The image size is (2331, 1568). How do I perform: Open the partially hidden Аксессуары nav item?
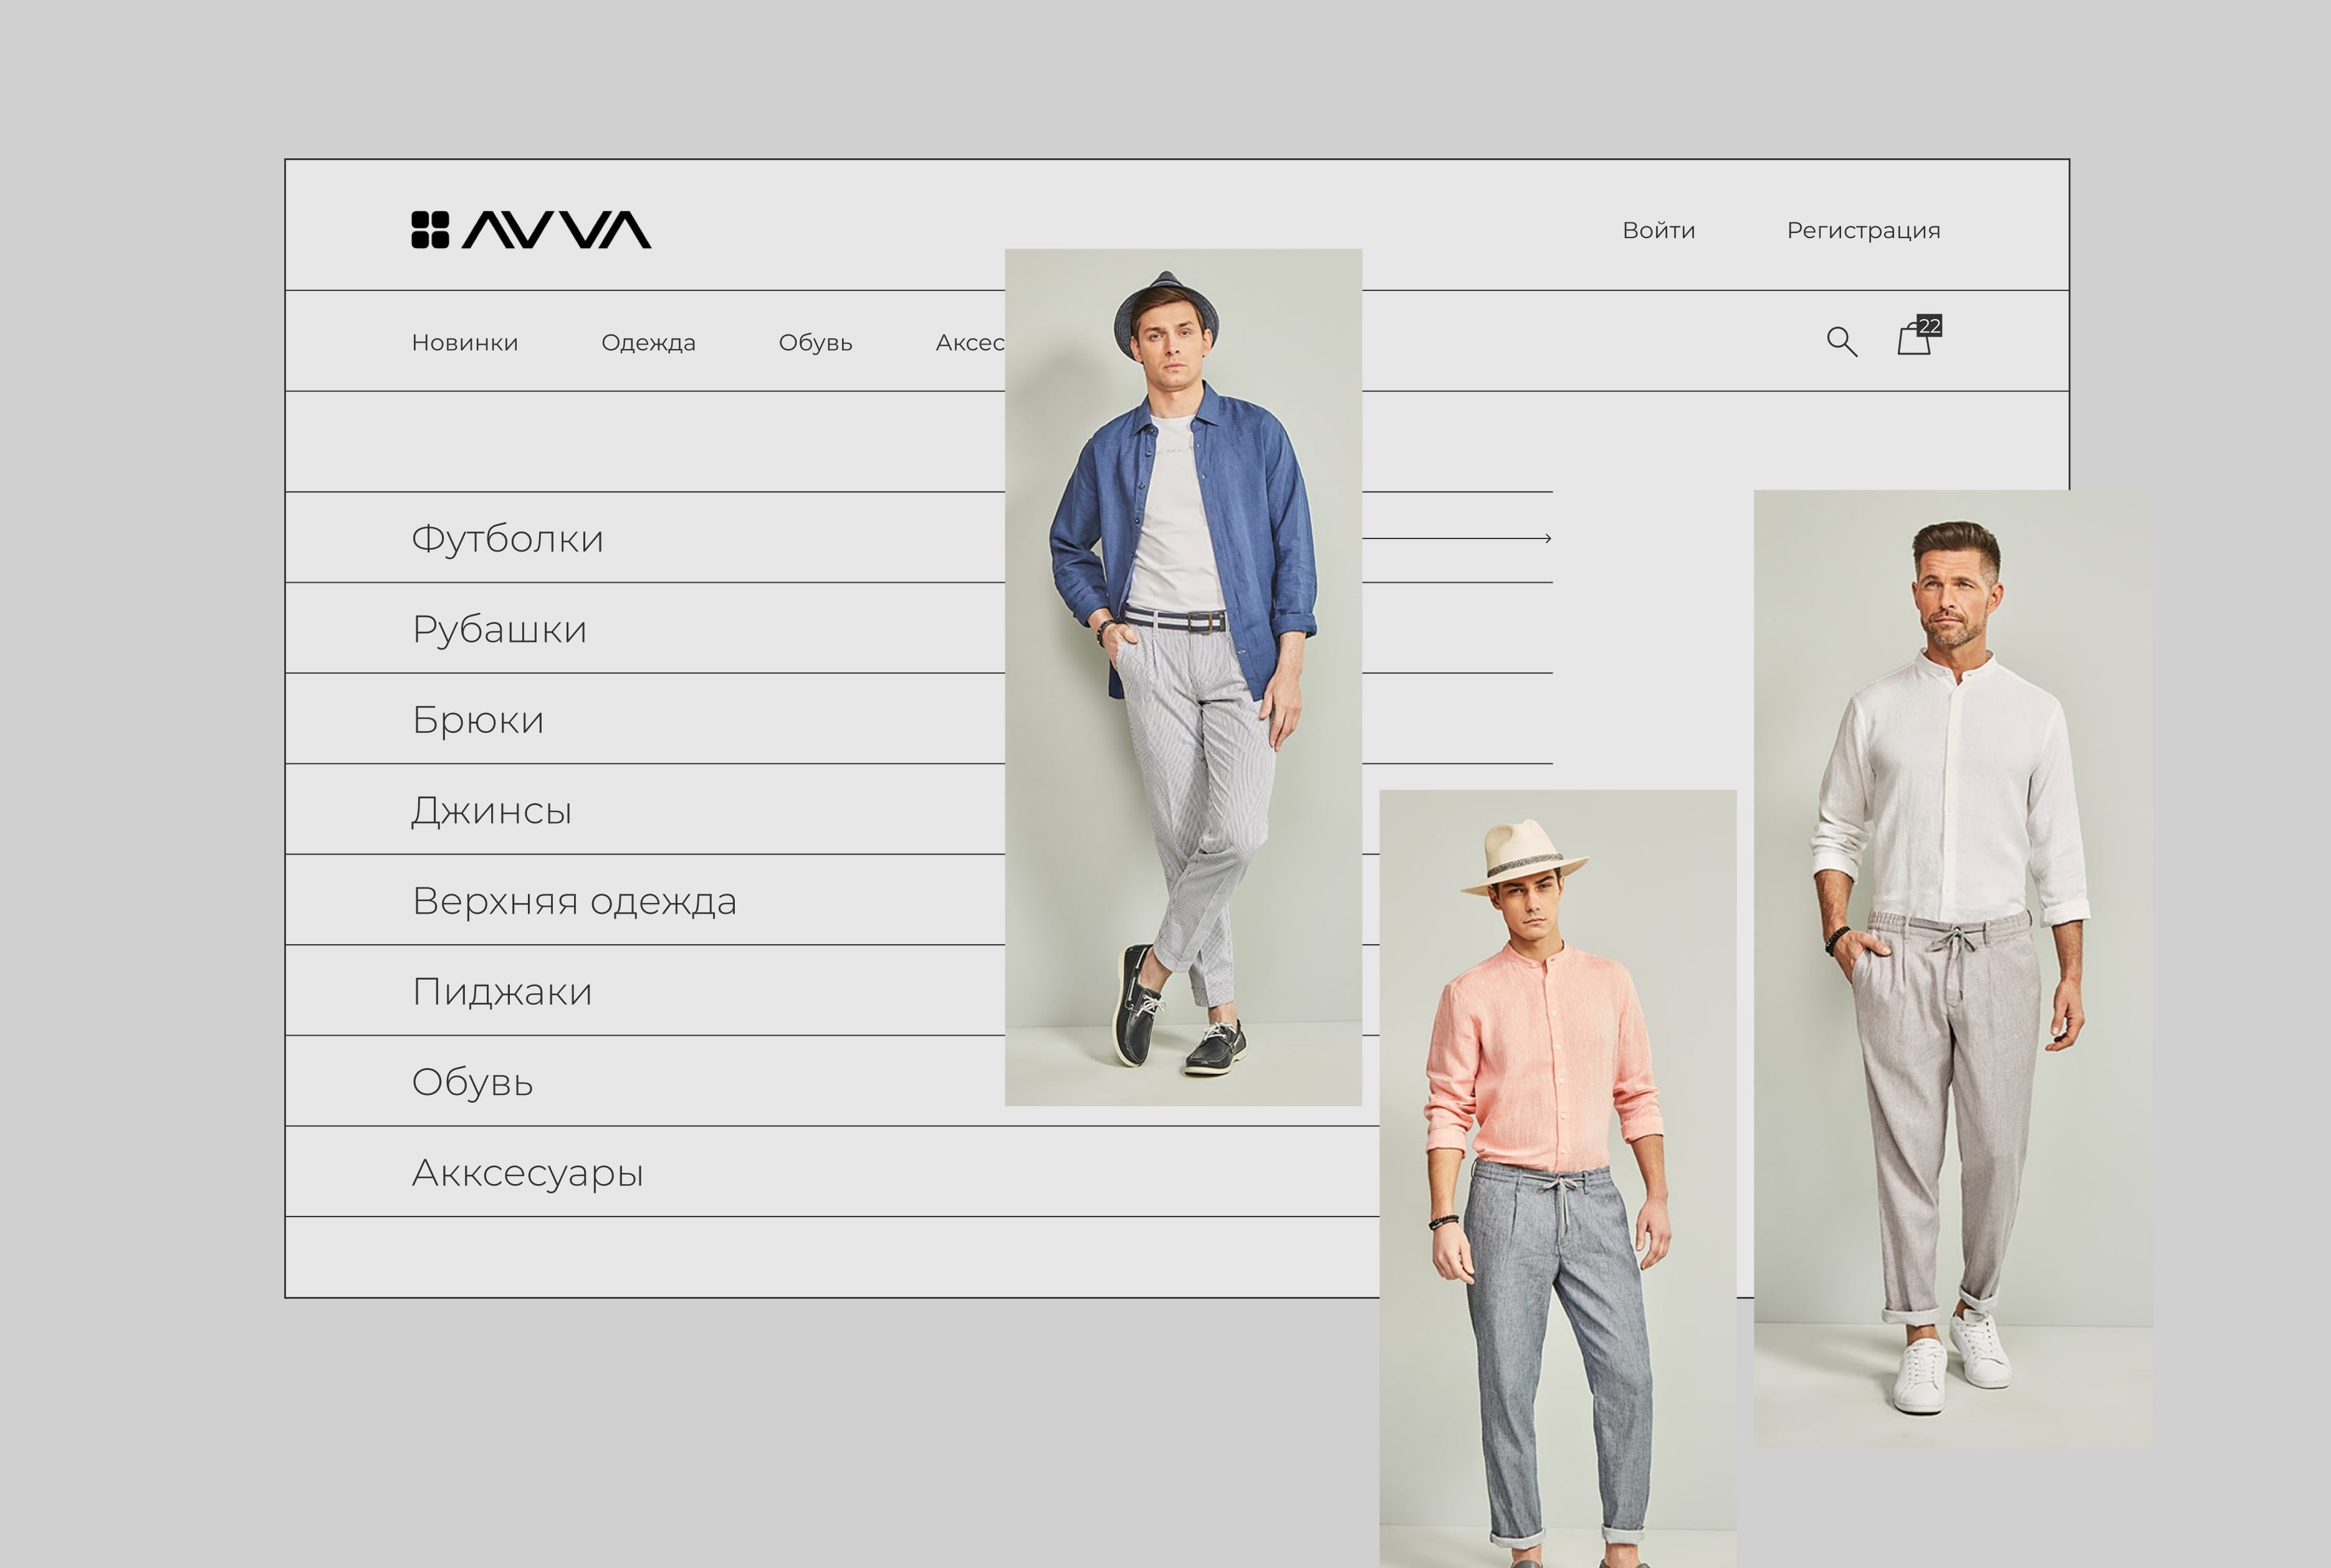pyautogui.click(x=969, y=343)
